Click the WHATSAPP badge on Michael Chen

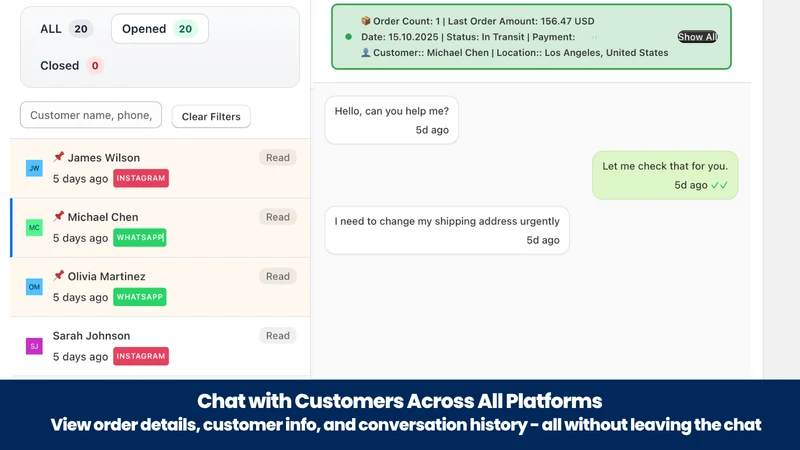click(140, 237)
